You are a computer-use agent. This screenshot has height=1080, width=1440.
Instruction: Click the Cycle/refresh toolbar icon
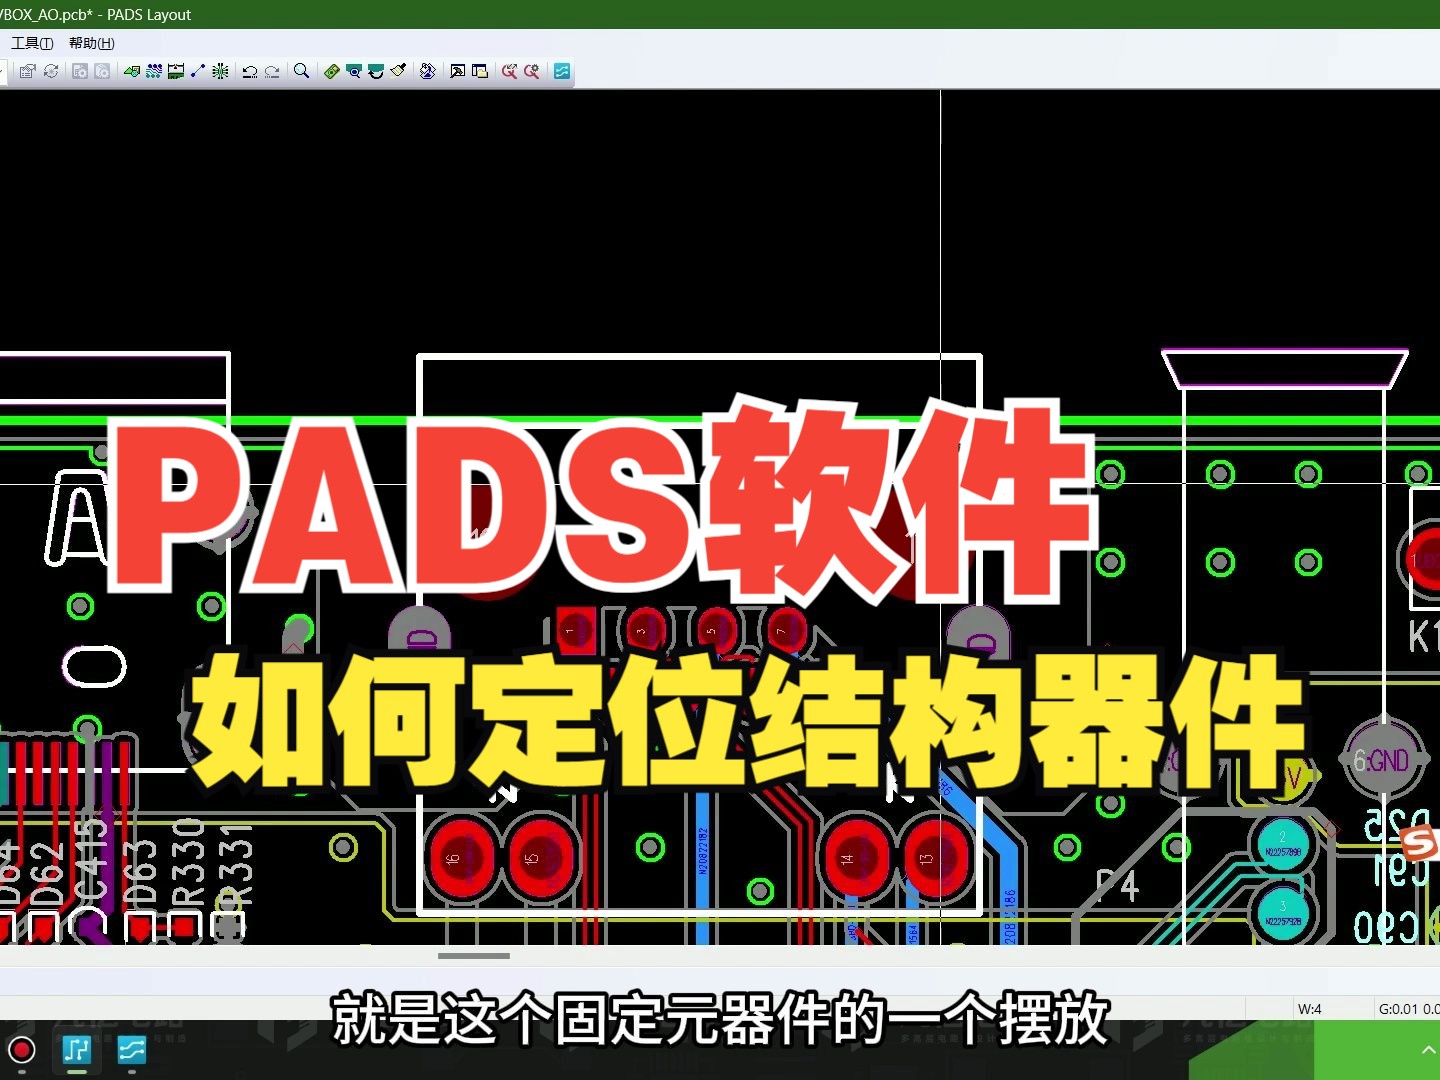tap(51, 71)
